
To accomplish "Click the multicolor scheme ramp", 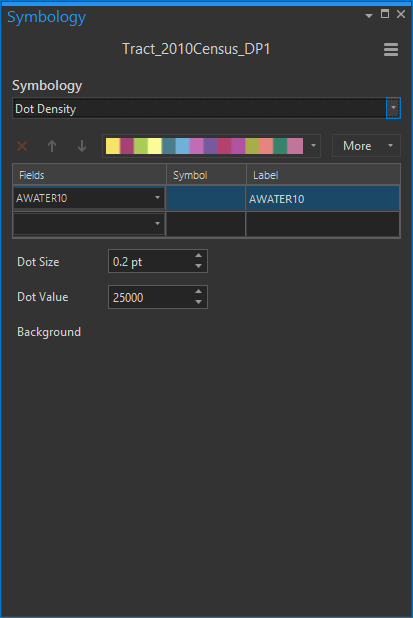I will coord(205,146).
